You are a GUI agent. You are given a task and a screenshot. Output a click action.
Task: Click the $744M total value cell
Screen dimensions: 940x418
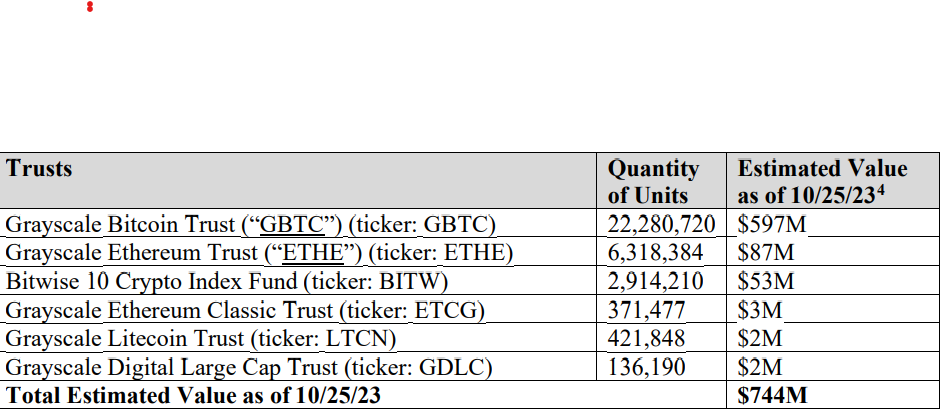pyautogui.click(x=771, y=396)
